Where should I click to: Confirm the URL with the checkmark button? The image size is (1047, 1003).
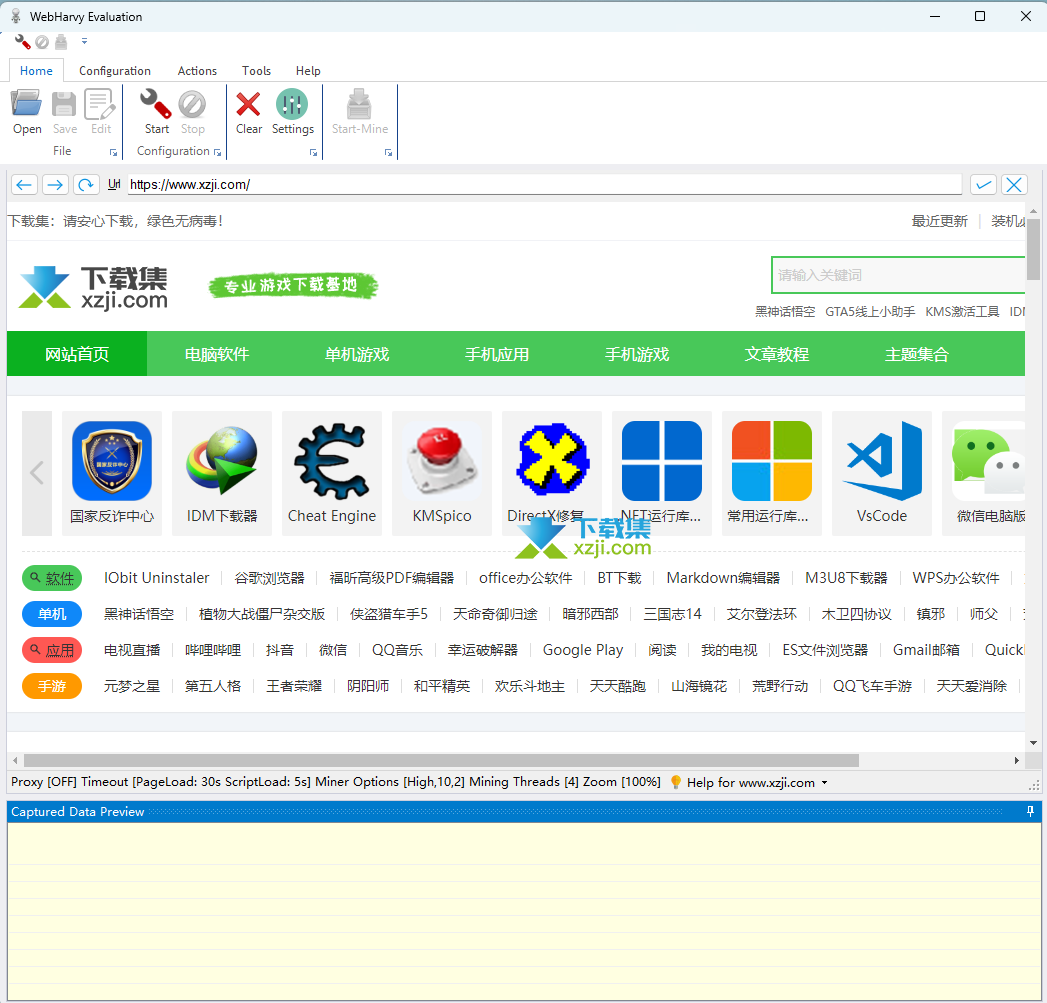(983, 184)
